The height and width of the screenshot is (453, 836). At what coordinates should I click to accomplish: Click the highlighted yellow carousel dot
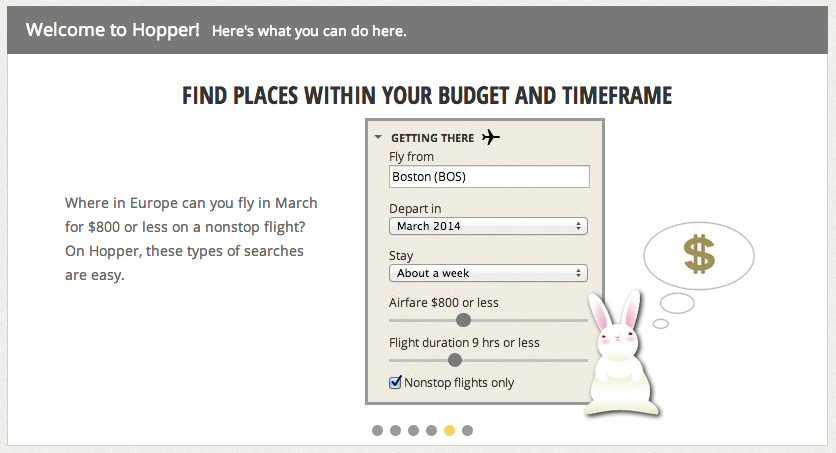(x=450, y=431)
